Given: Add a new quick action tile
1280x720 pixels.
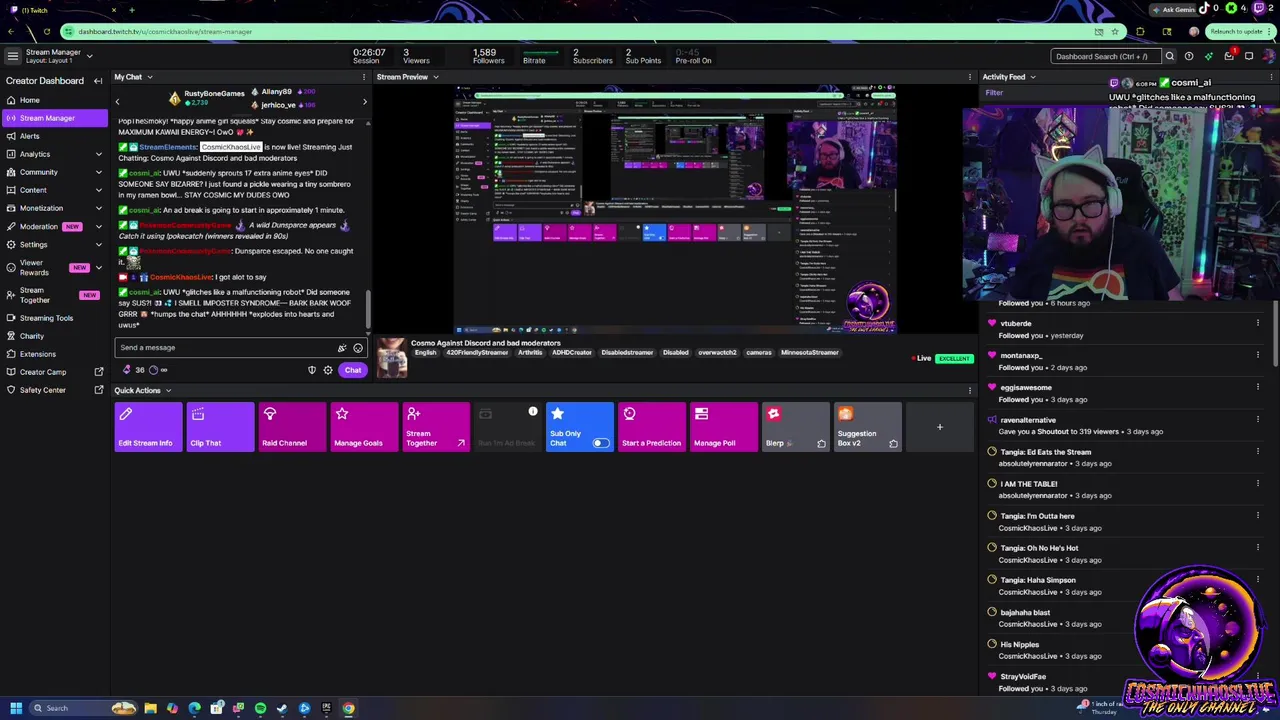Looking at the screenshot, I should click(940, 427).
